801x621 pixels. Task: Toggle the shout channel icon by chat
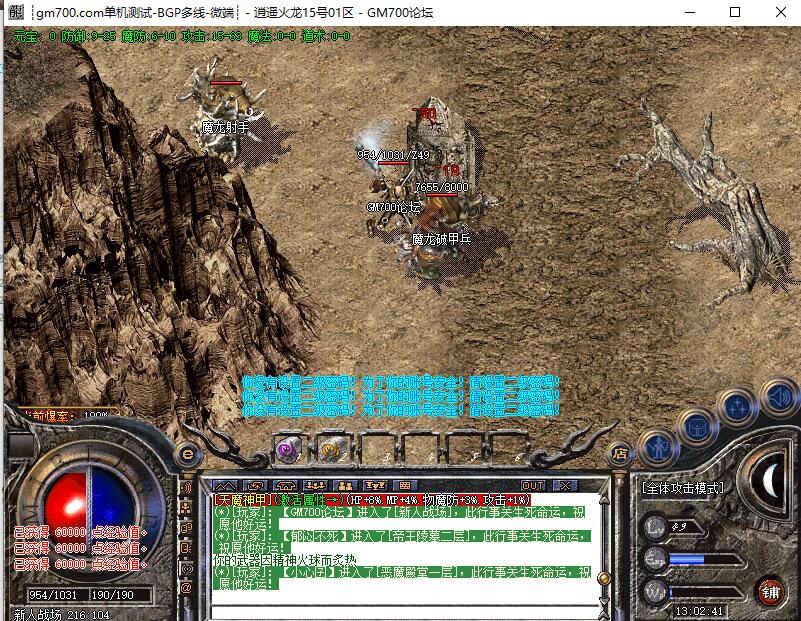tap(186, 488)
